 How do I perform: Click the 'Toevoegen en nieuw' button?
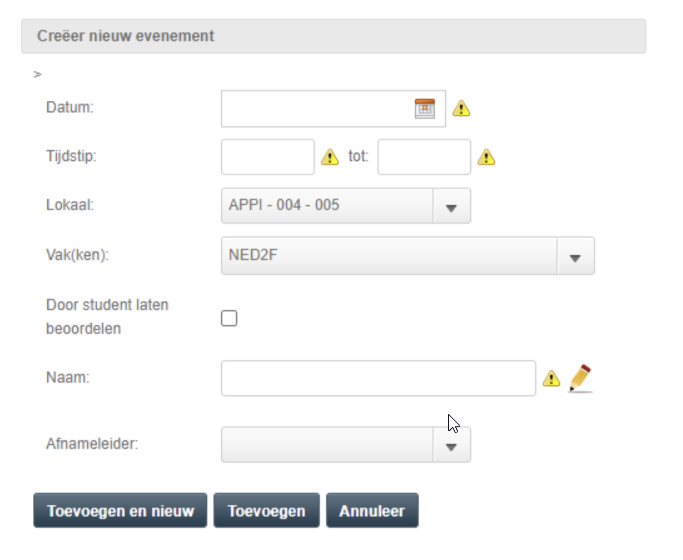[x=120, y=510]
